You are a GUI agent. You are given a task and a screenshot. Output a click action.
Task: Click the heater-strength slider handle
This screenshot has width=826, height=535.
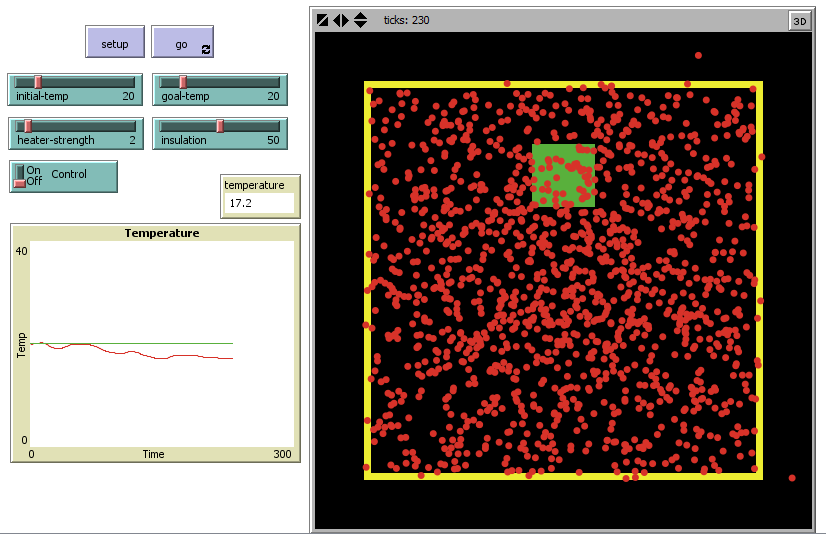28,126
